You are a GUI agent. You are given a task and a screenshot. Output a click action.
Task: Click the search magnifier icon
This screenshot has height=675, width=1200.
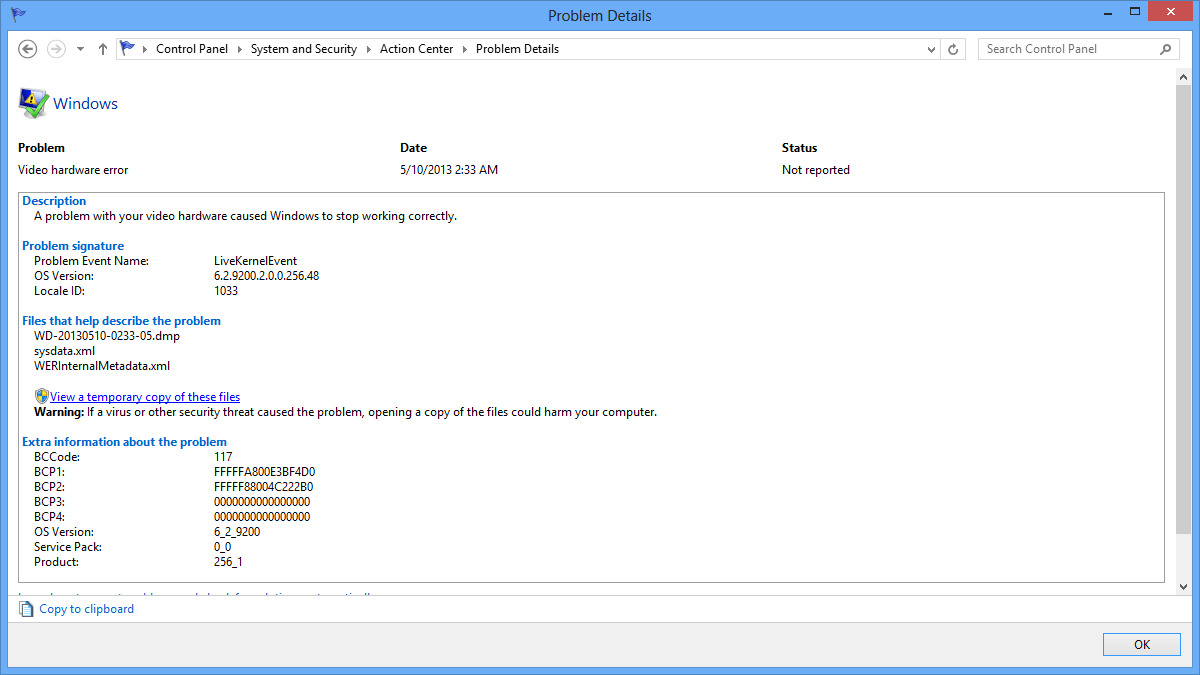1165,49
